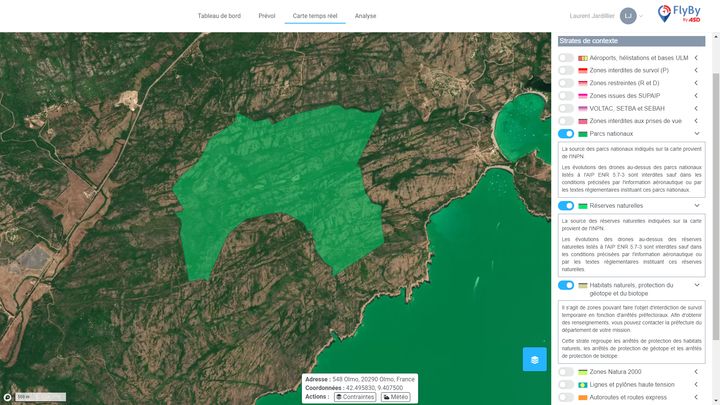
Task: Click the Laurent Jardillier user name
Action: 592,16
